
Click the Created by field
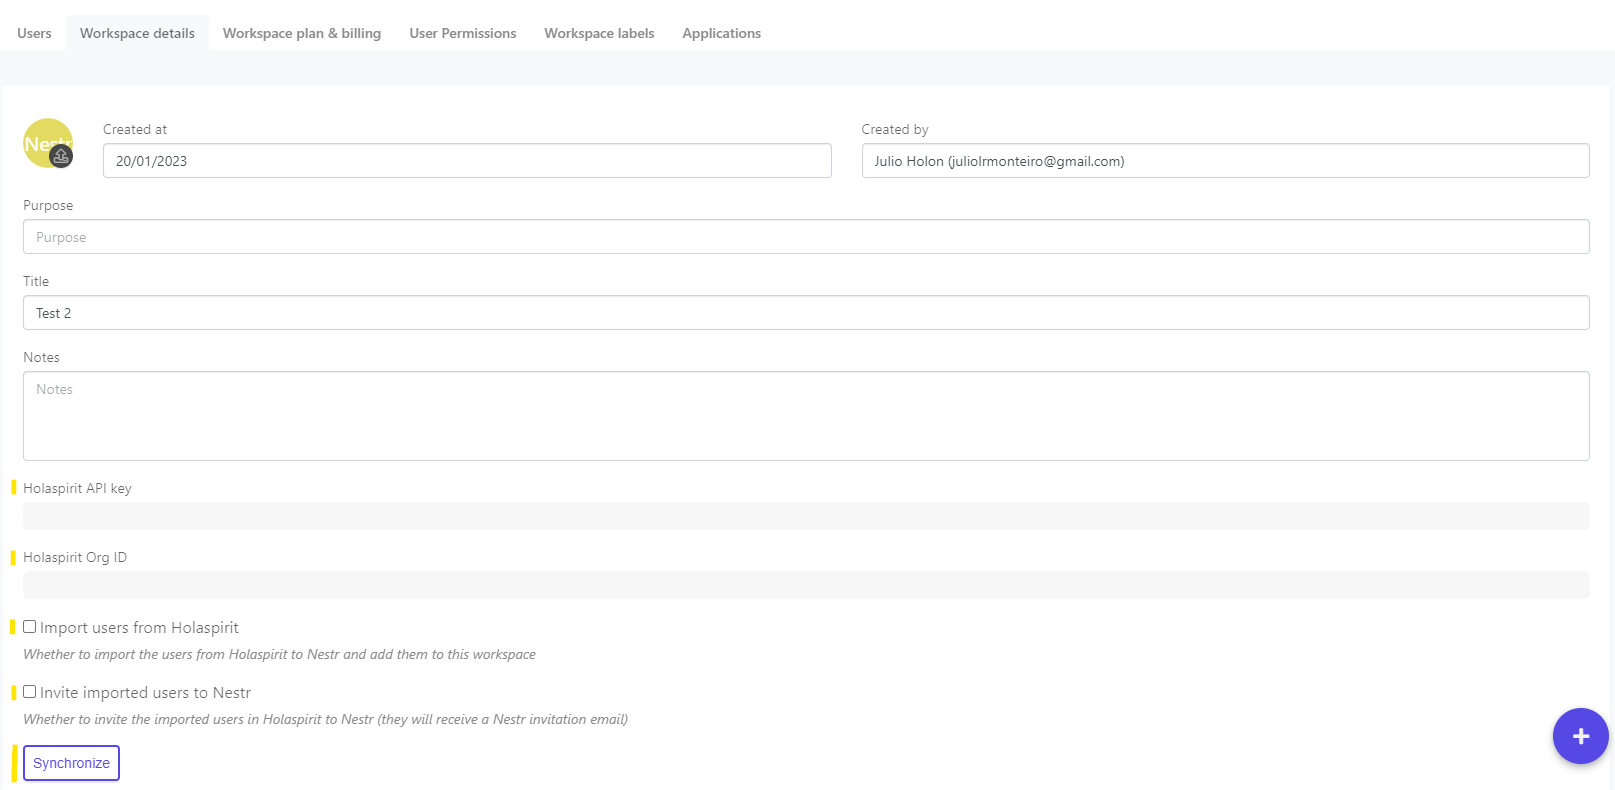pos(1225,161)
